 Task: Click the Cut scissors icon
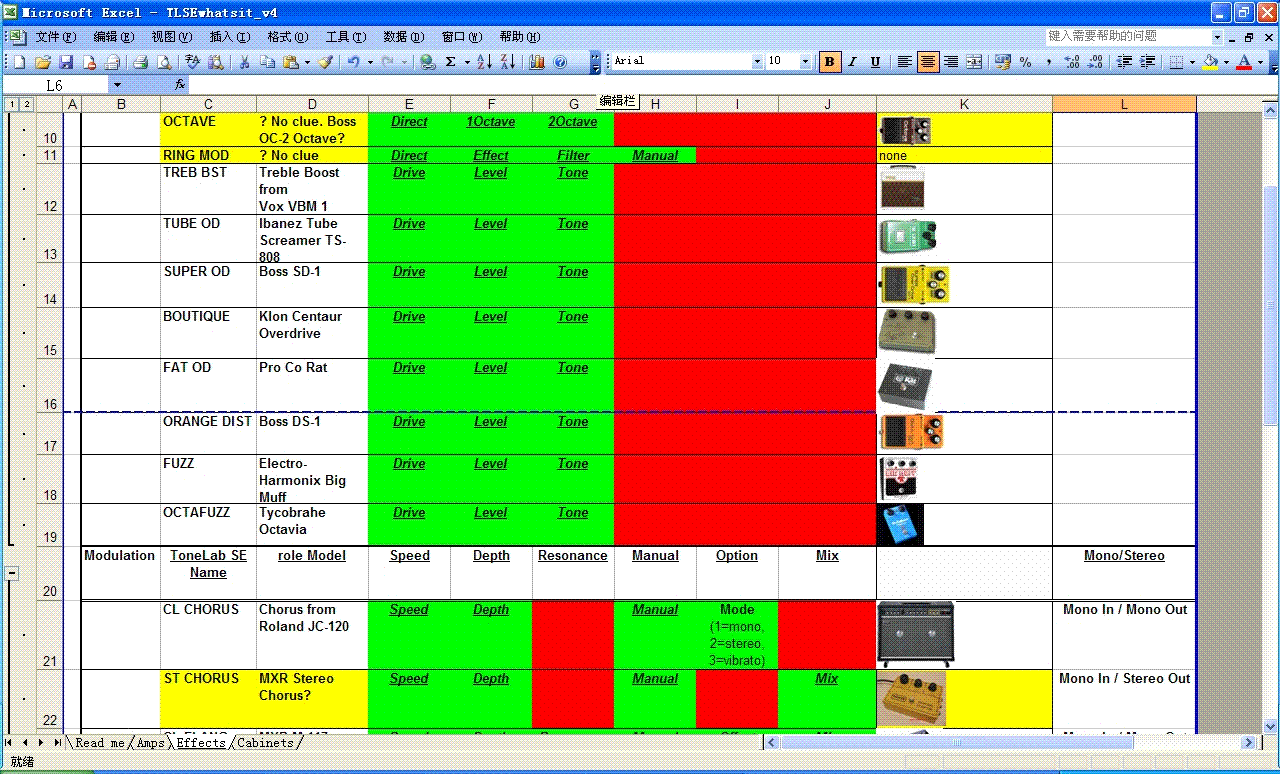pyautogui.click(x=244, y=62)
